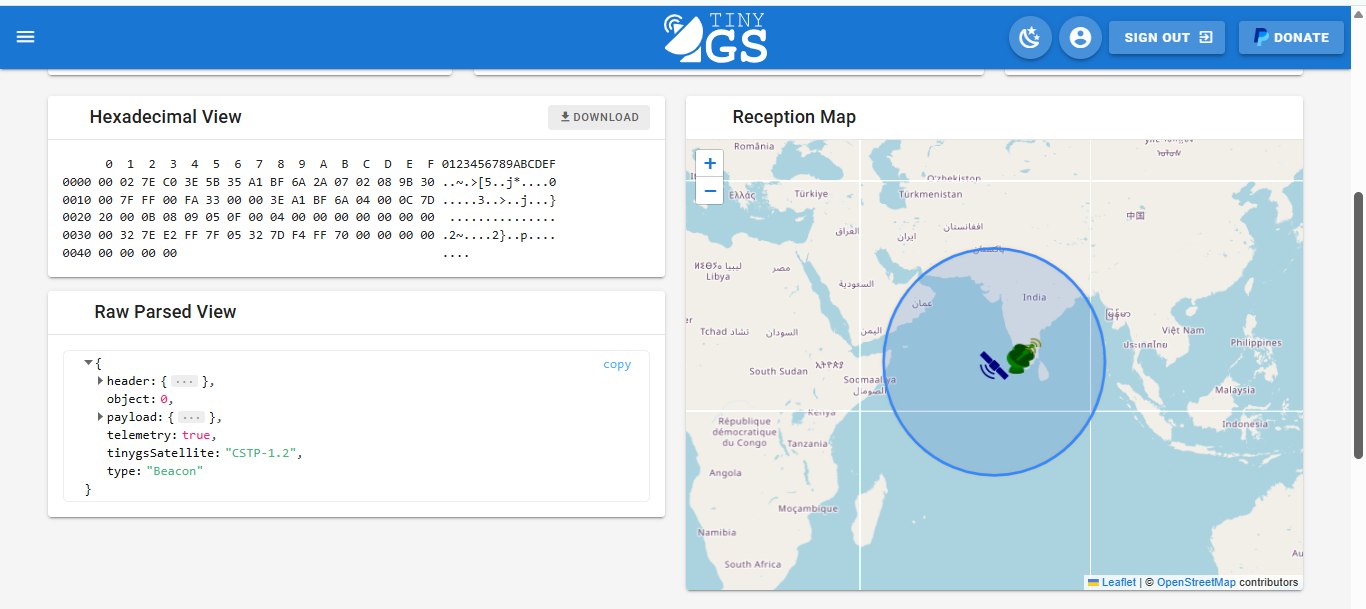Open the OpenStreetMap contributors link
This screenshot has width=1366, height=609.
coord(1196,582)
